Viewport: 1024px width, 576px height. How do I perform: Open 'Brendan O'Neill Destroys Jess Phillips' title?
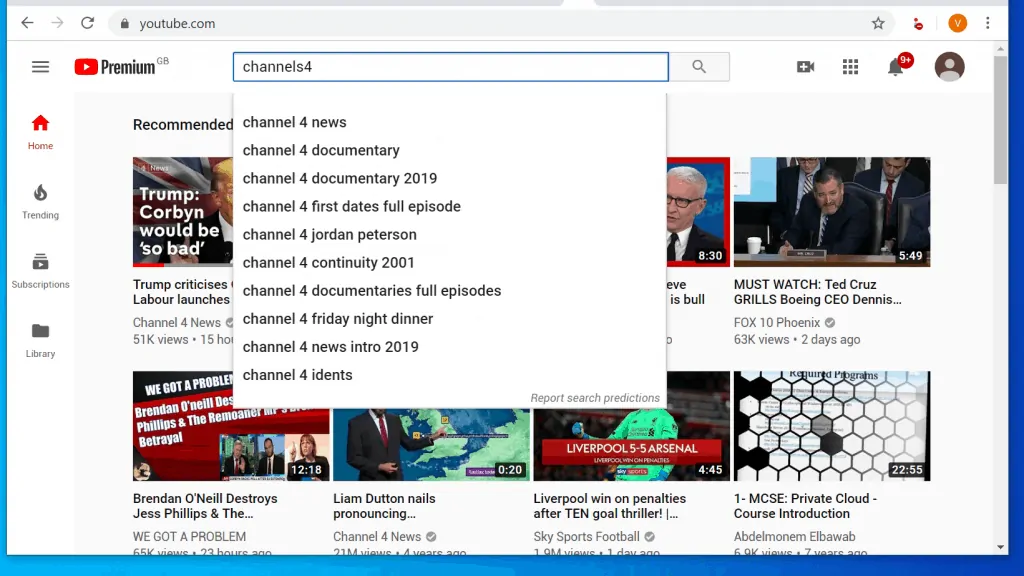click(x=205, y=506)
